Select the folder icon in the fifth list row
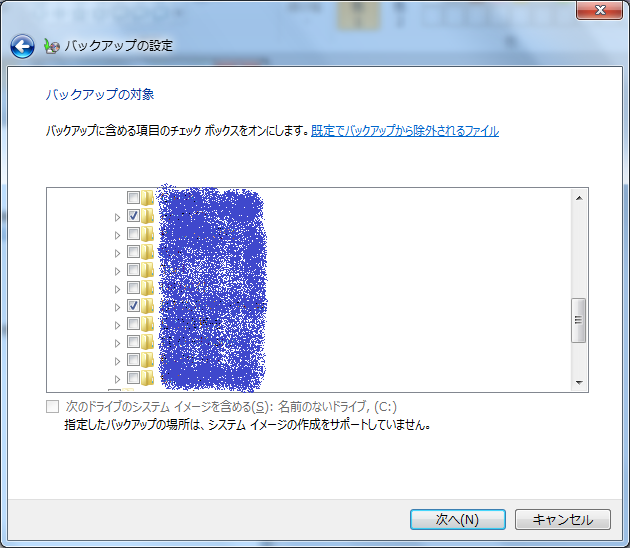Screen dimensions: 630x548 (x=147, y=270)
